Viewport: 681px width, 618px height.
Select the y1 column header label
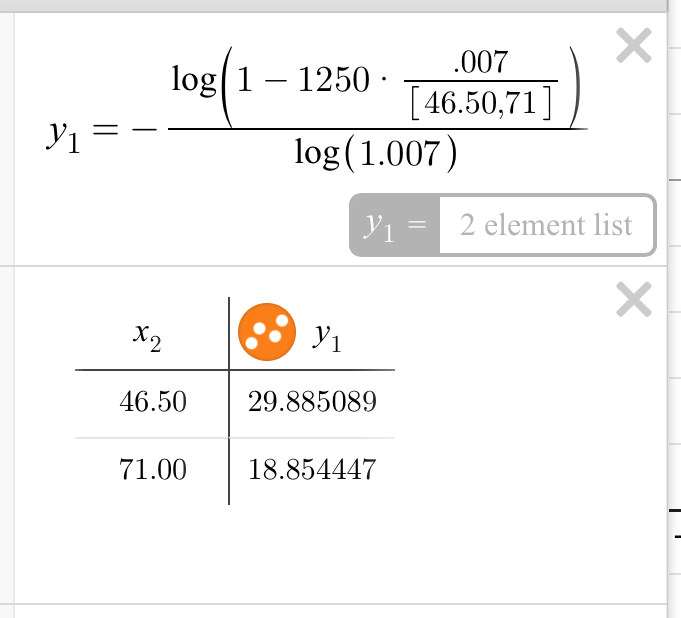pos(327,338)
